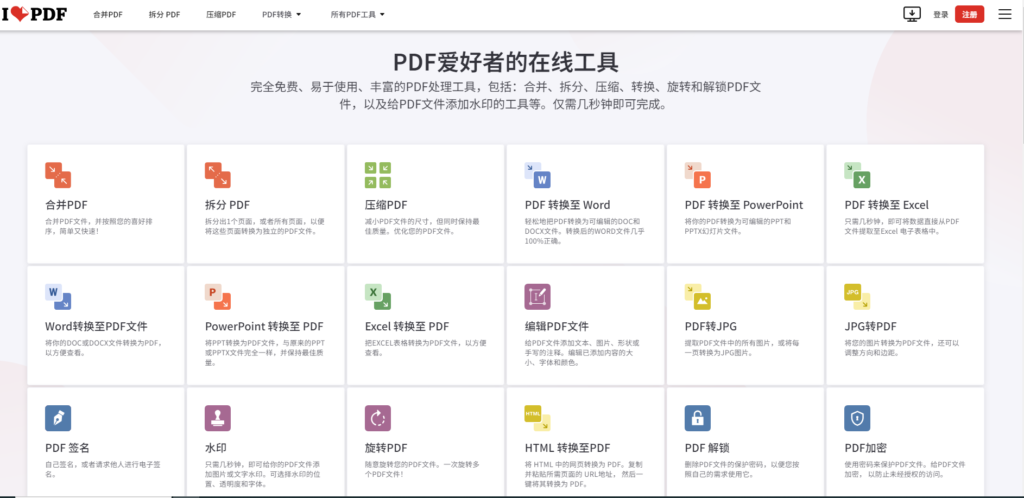This screenshot has width=1024, height=498.
Task: Click the PDF 签名 pen icon
Action: pos(57,418)
